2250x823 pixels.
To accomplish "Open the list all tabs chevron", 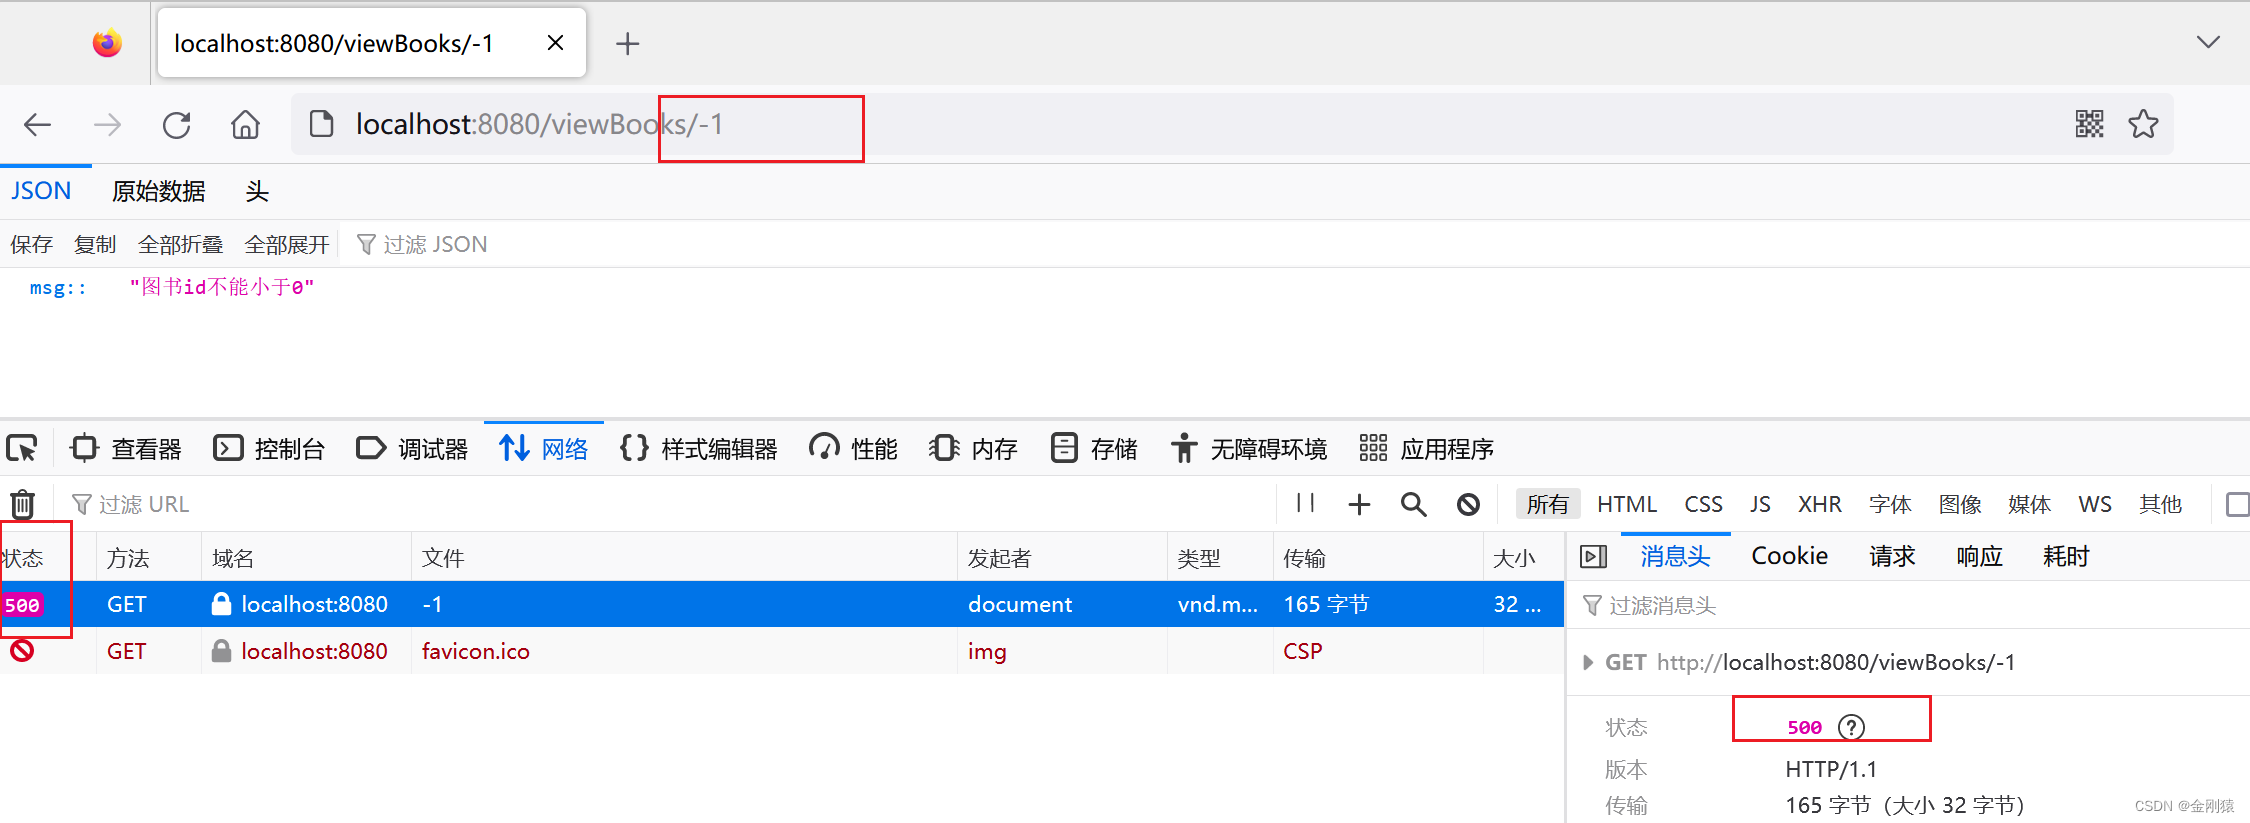I will coord(2208,42).
